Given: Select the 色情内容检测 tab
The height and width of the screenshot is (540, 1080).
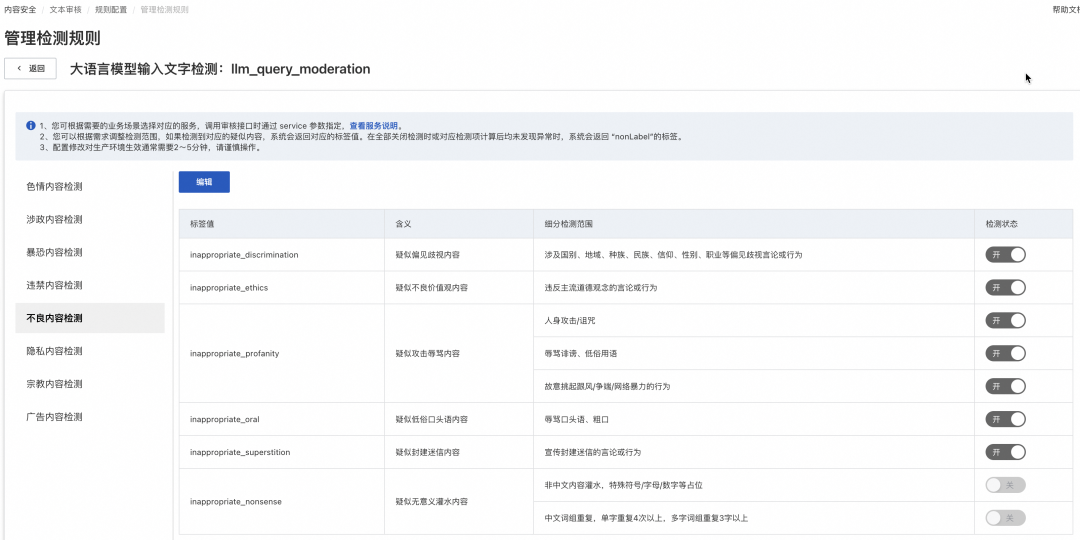Looking at the screenshot, I should click(x=90, y=187).
